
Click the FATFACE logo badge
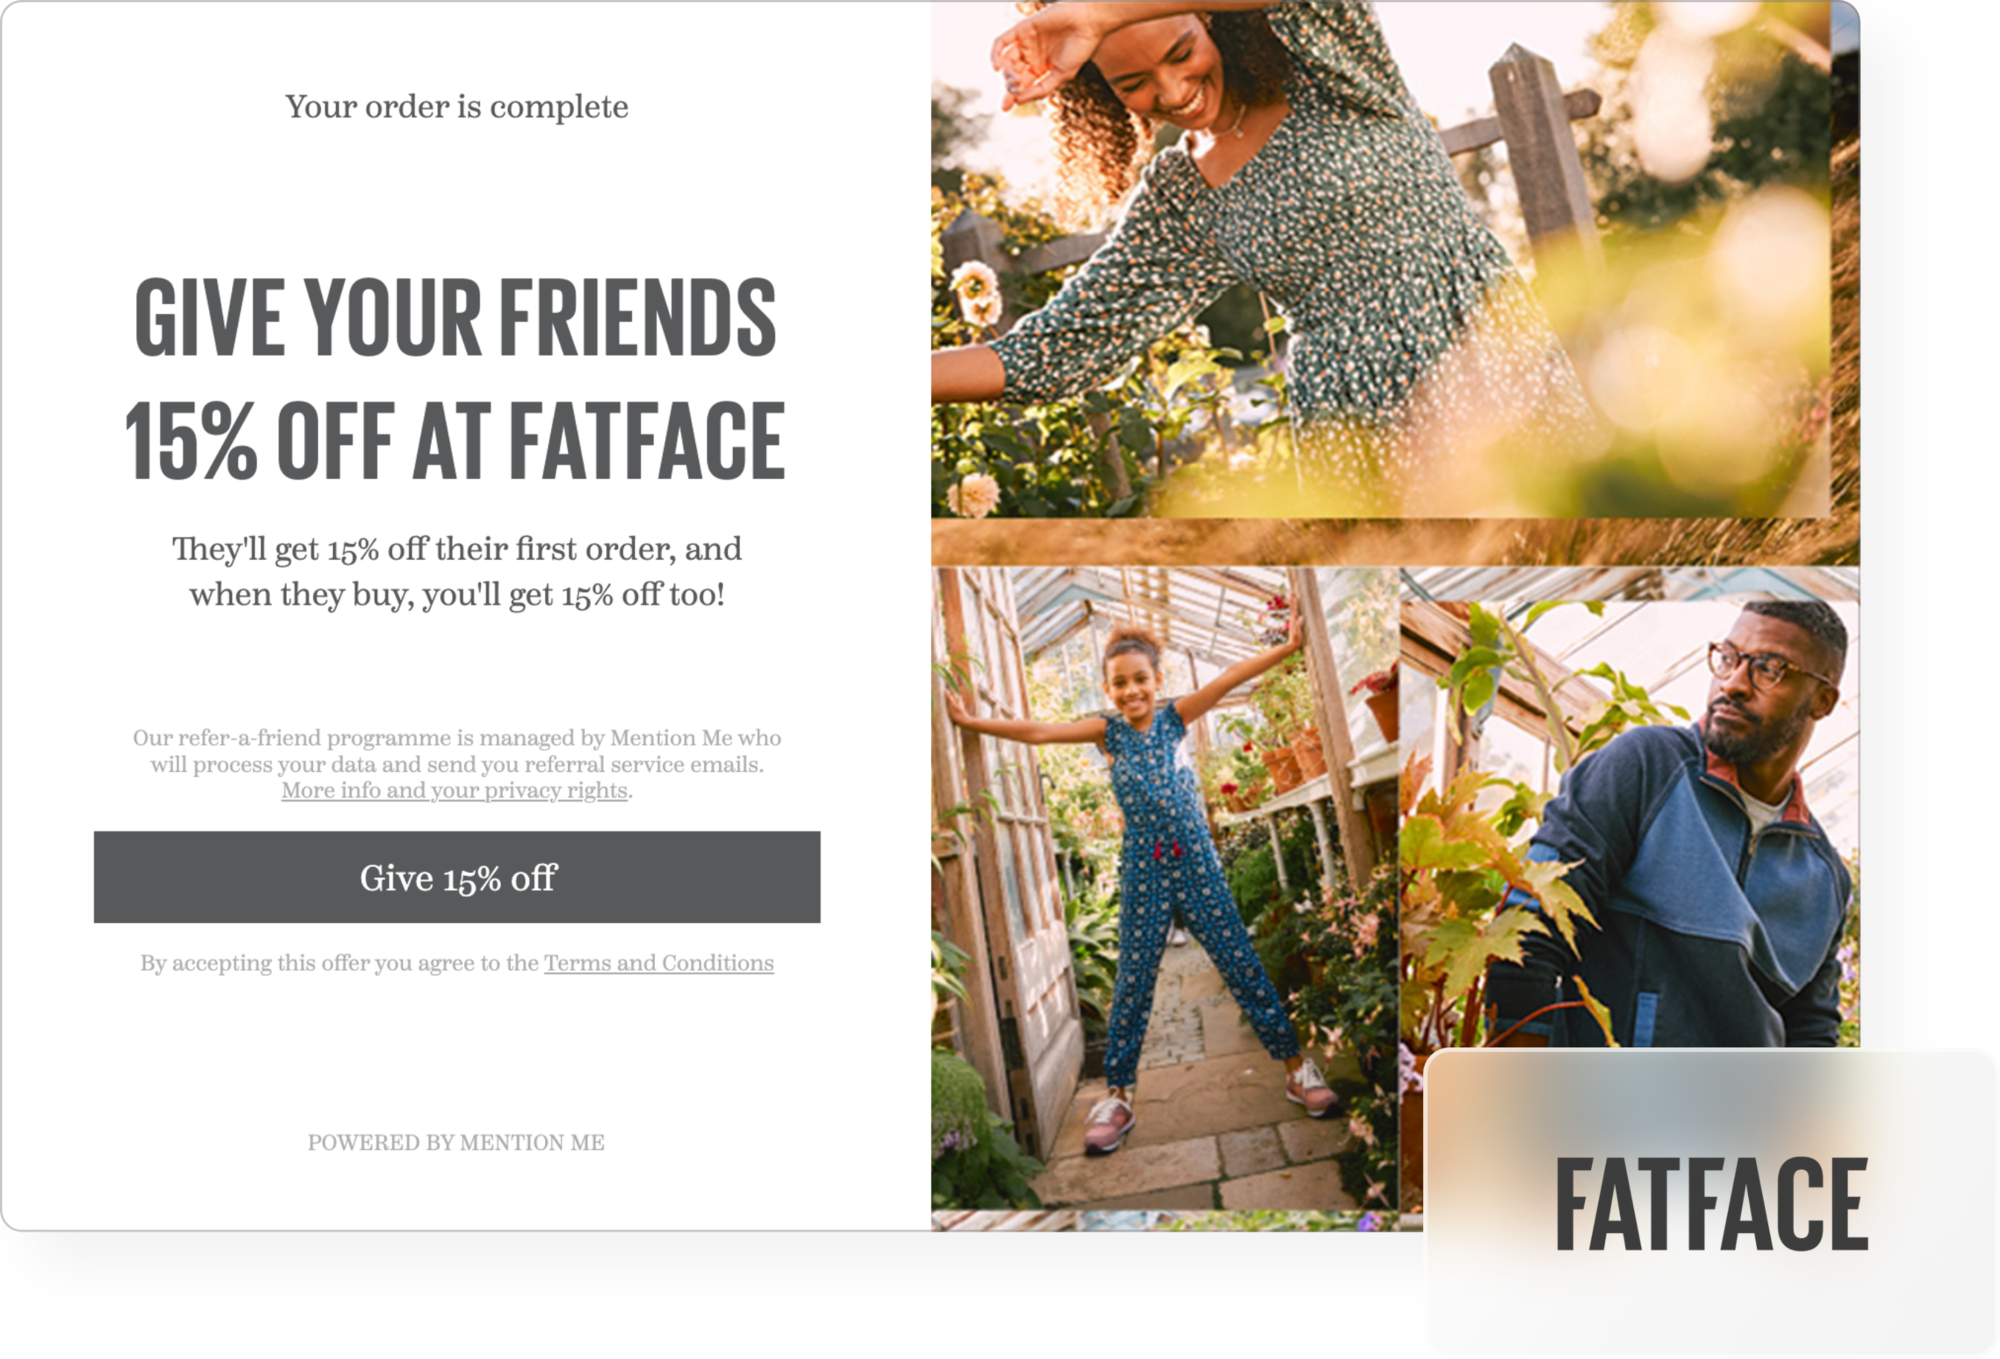[x=1711, y=1203]
